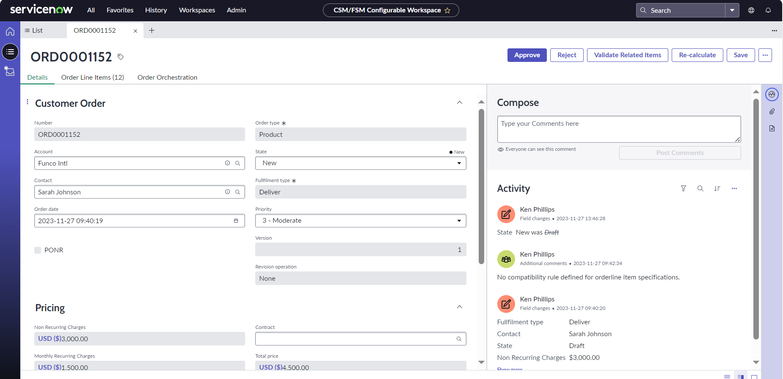Image resolution: width=783 pixels, height=379 pixels.
Task: Click the Compose comments text area
Action: pos(619,129)
